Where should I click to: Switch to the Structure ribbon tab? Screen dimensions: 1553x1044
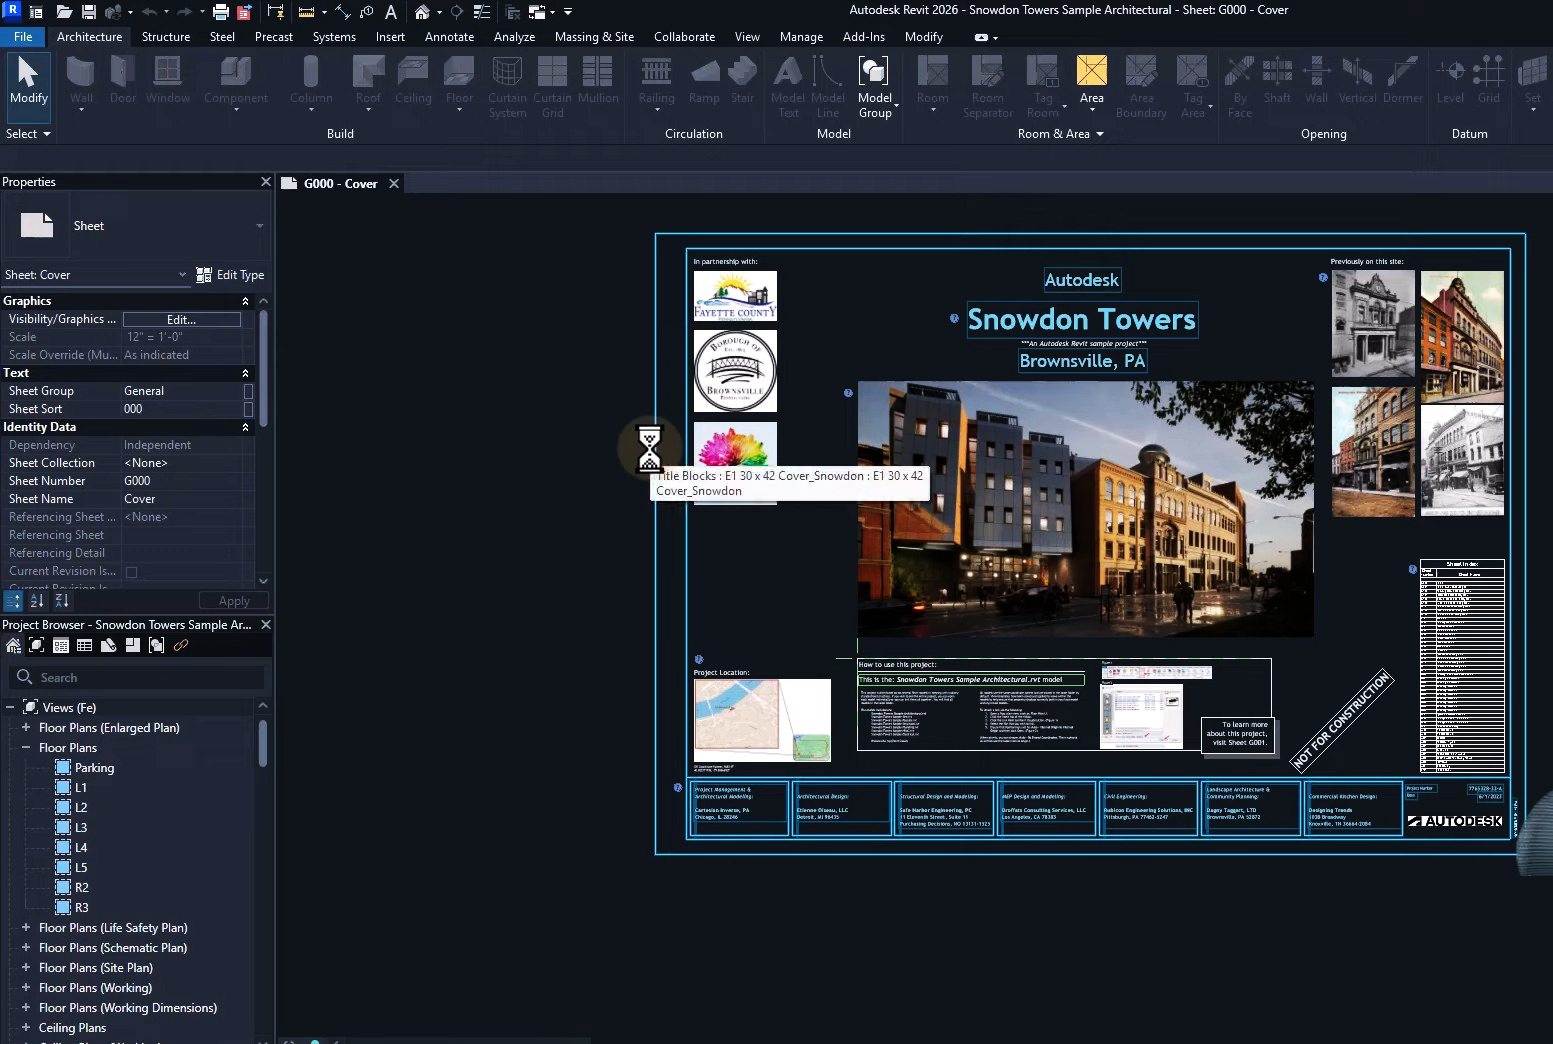pos(166,37)
